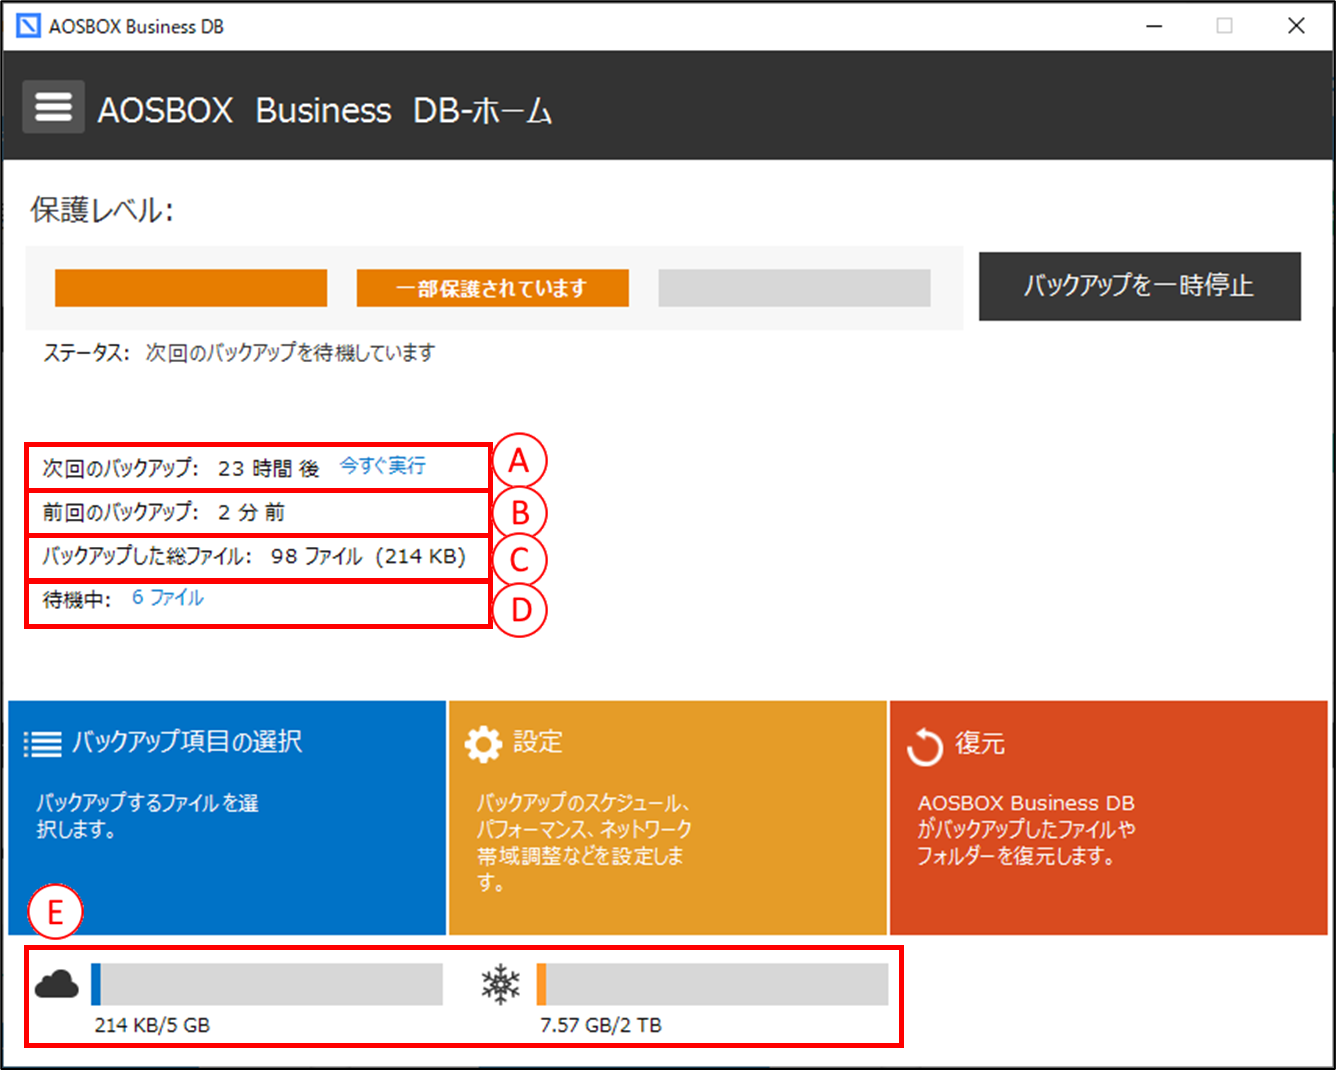
Task: Click the 一部保護されています protection level bar
Action: (x=493, y=288)
